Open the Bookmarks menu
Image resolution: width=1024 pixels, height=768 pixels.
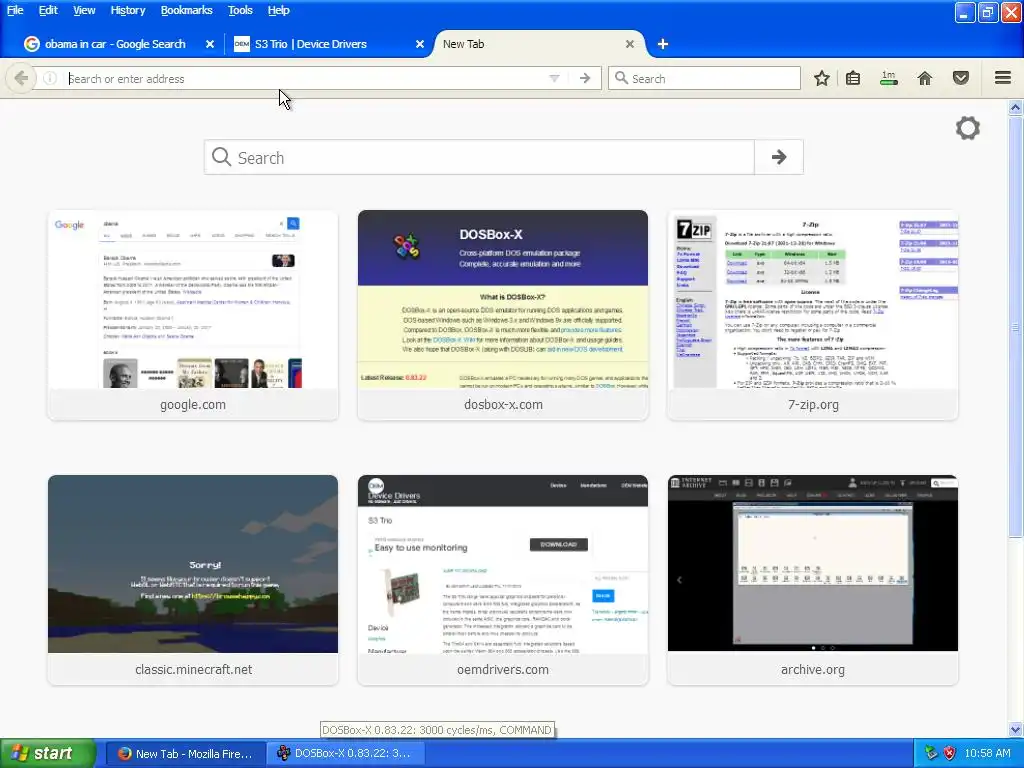point(186,10)
